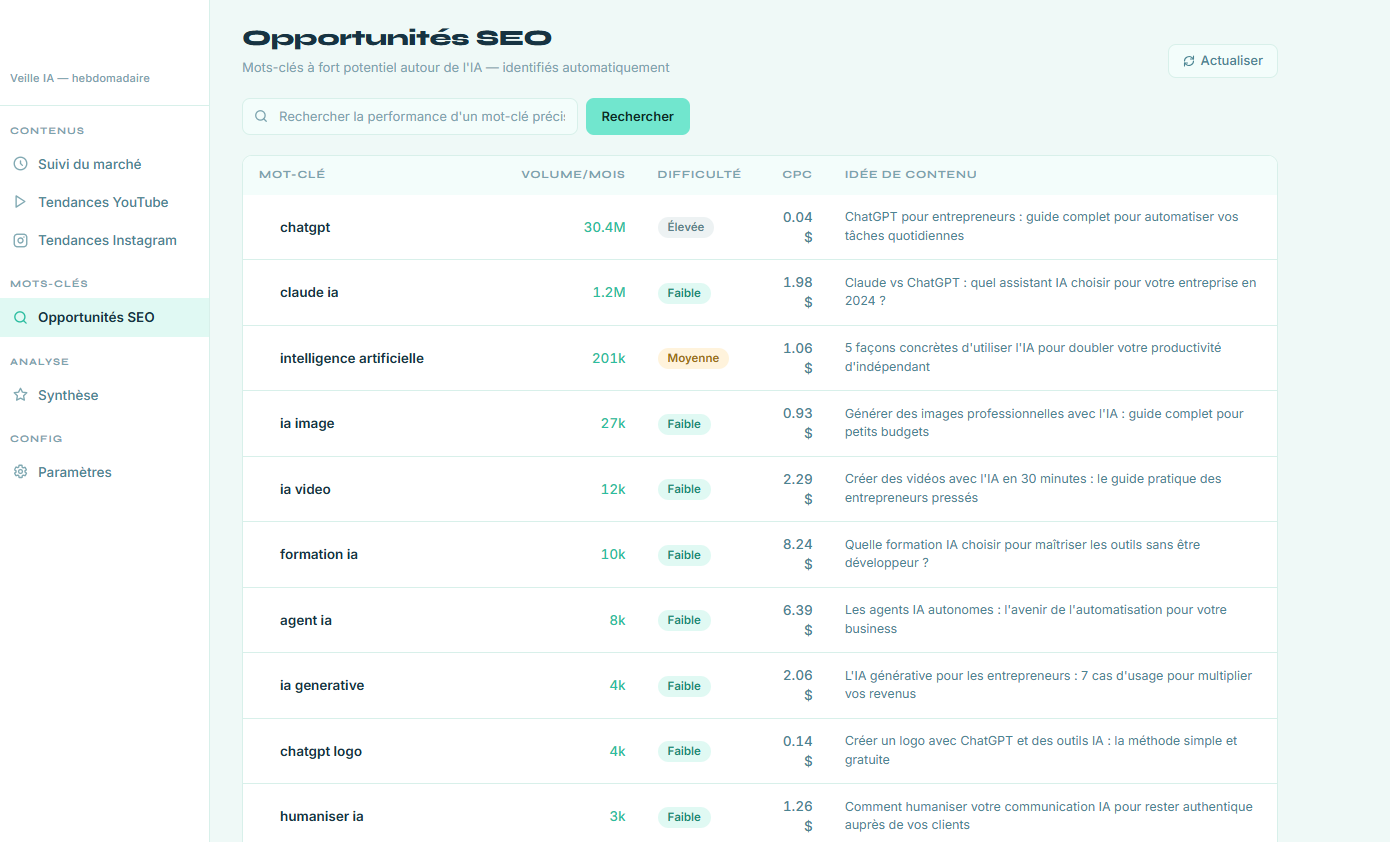Viewport: 1390px width, 842px height.
Task: Select the agent ia keyword
Action: coord(306,620)
